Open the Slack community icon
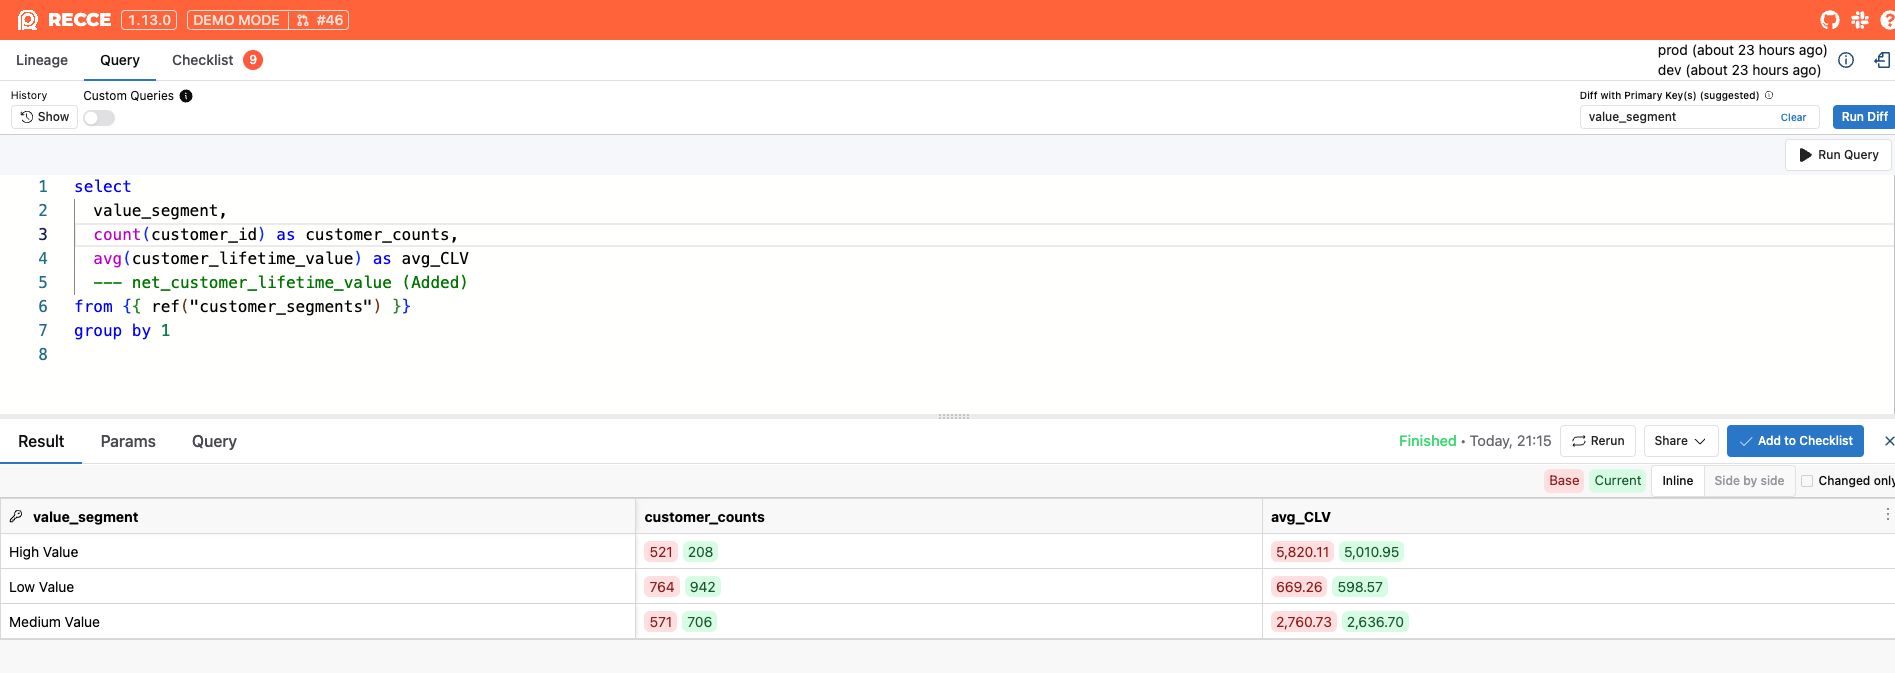 1860,20
